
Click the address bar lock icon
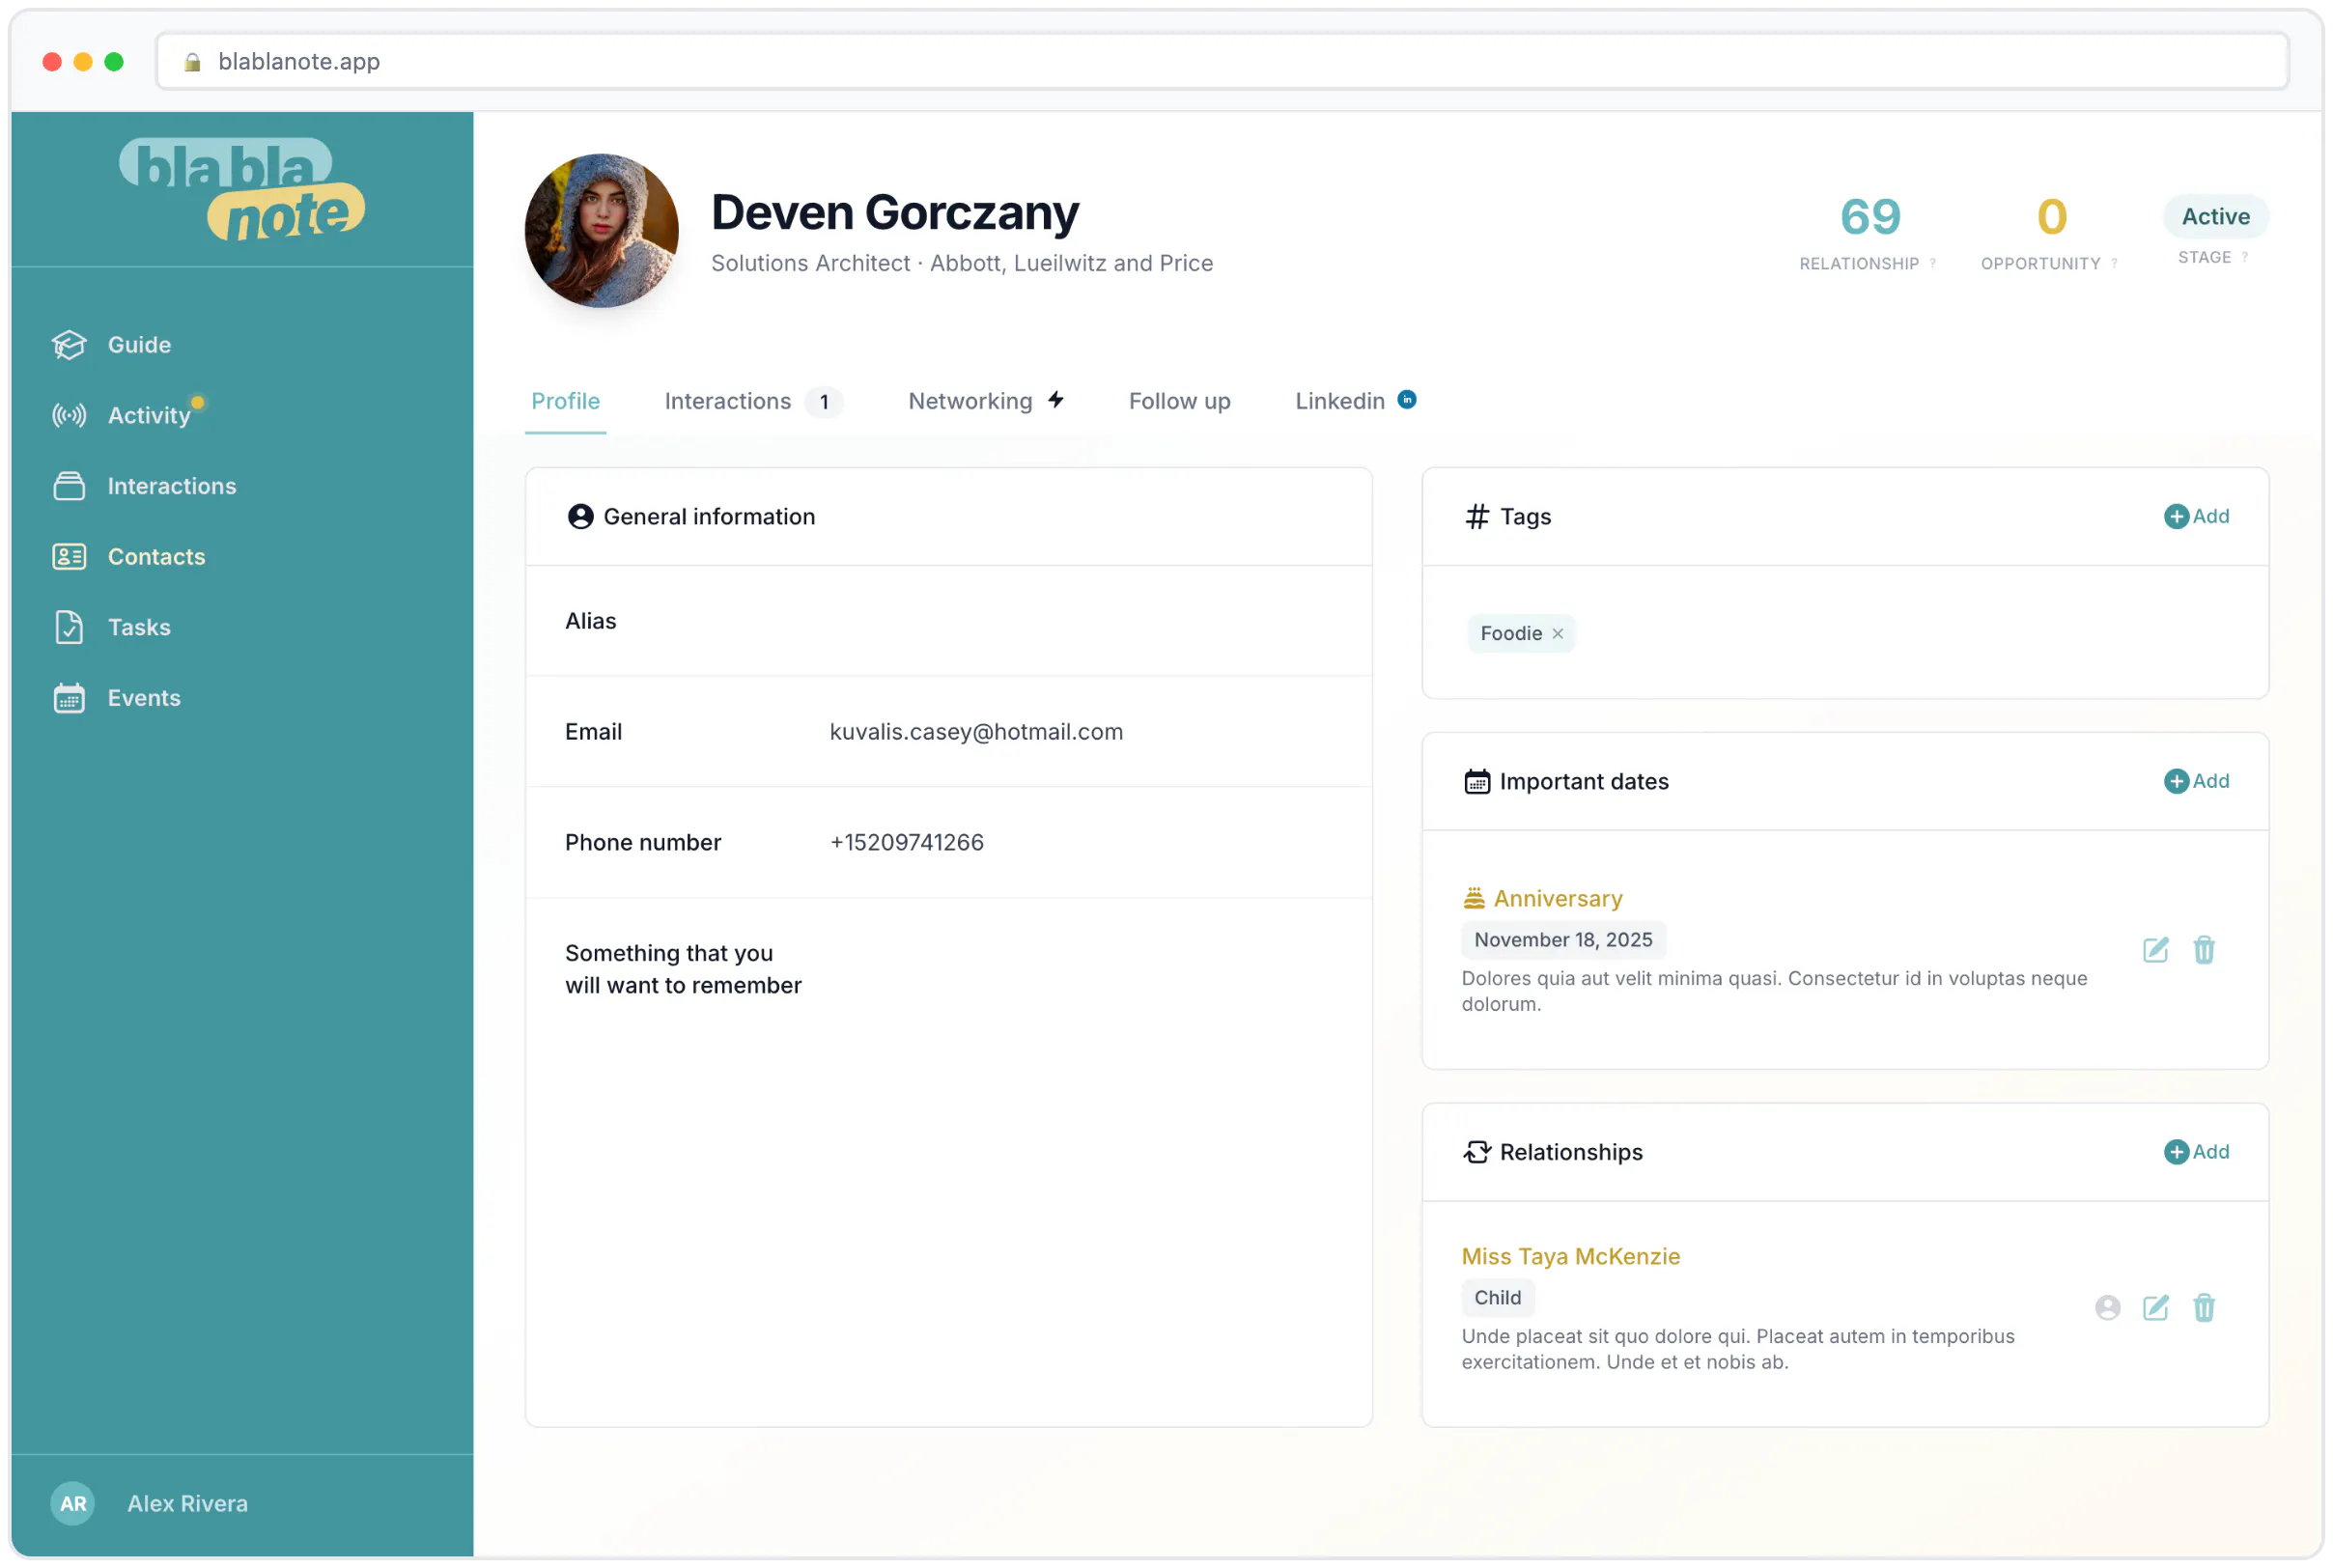coord(193,62)
